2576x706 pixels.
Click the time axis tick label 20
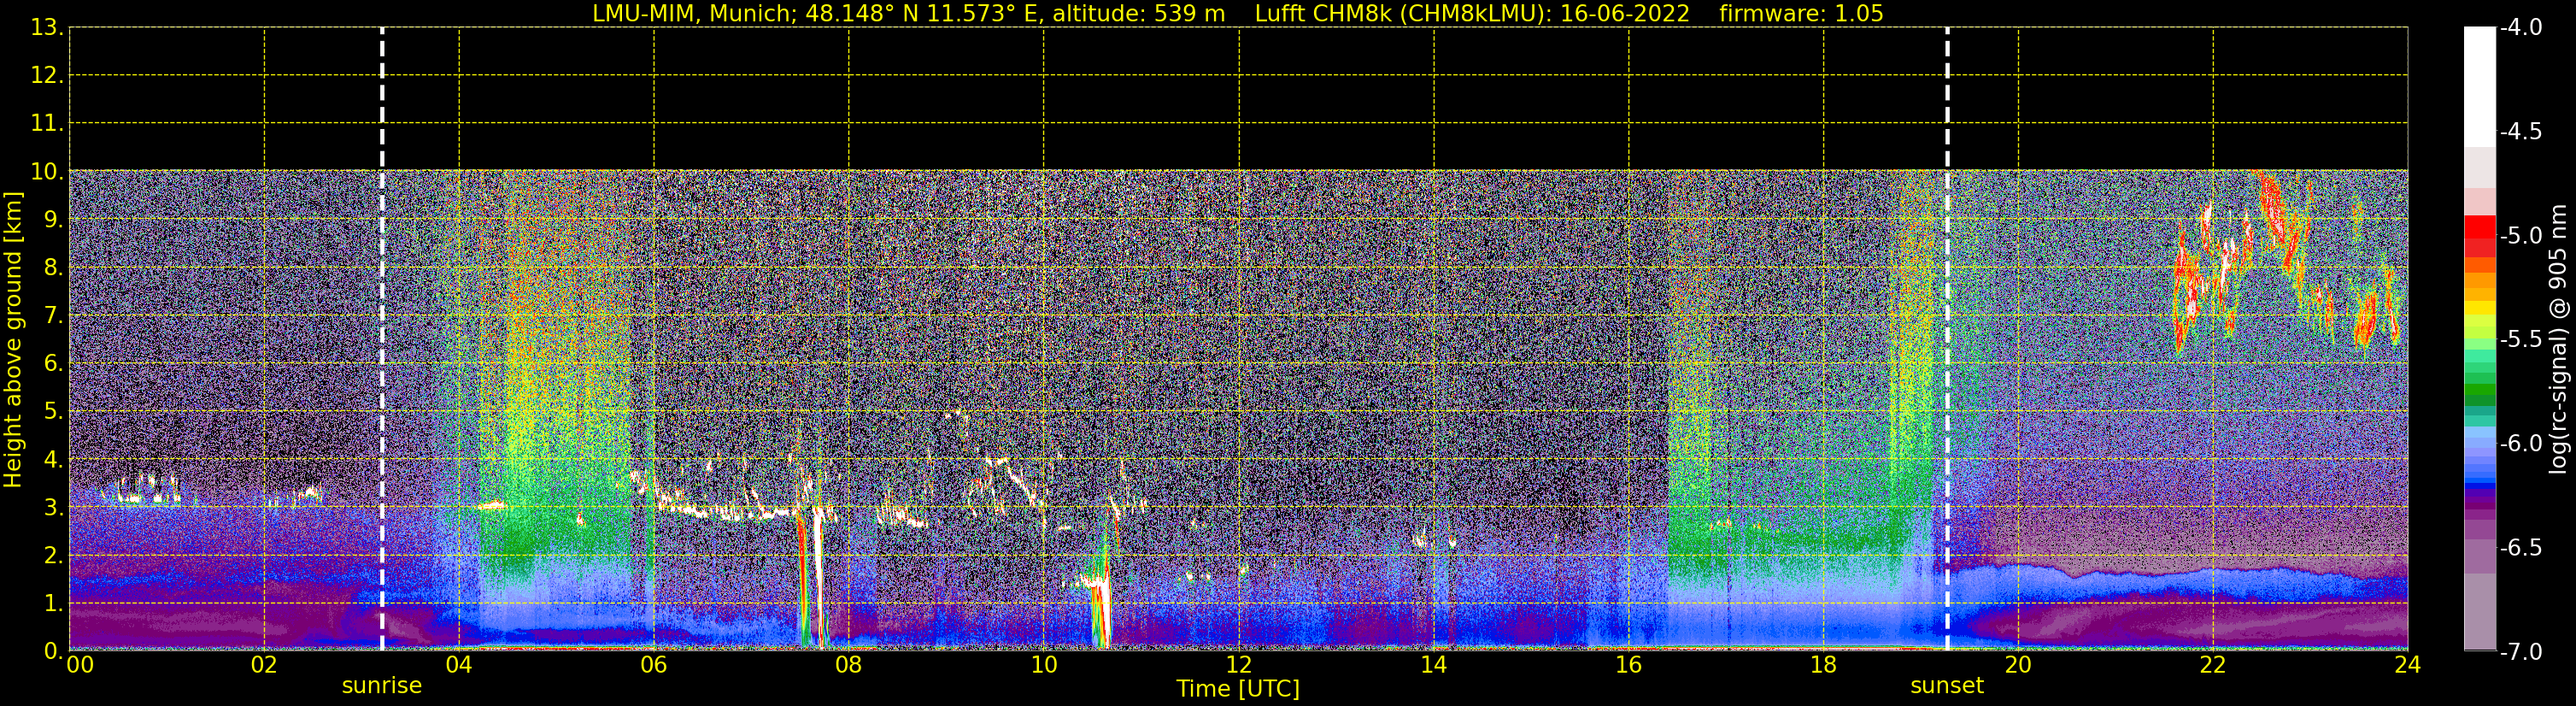tap(2018, 665)
